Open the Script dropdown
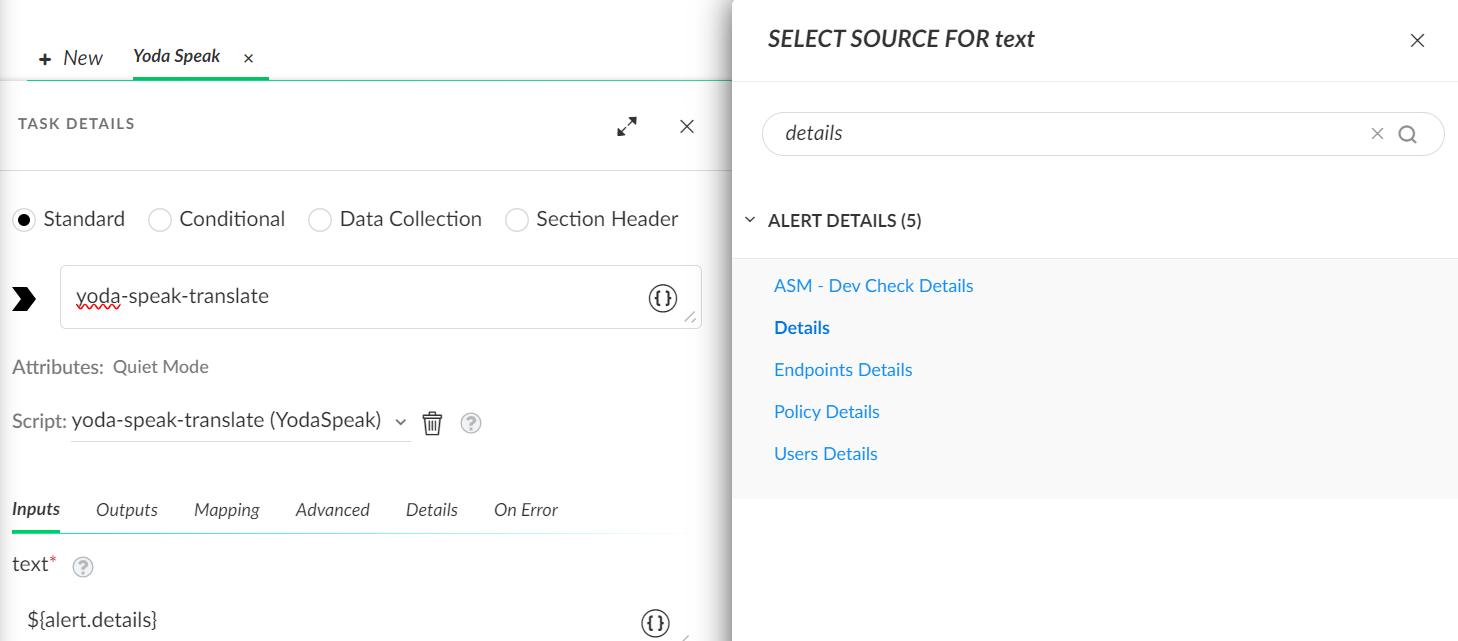 coord(240,421)
